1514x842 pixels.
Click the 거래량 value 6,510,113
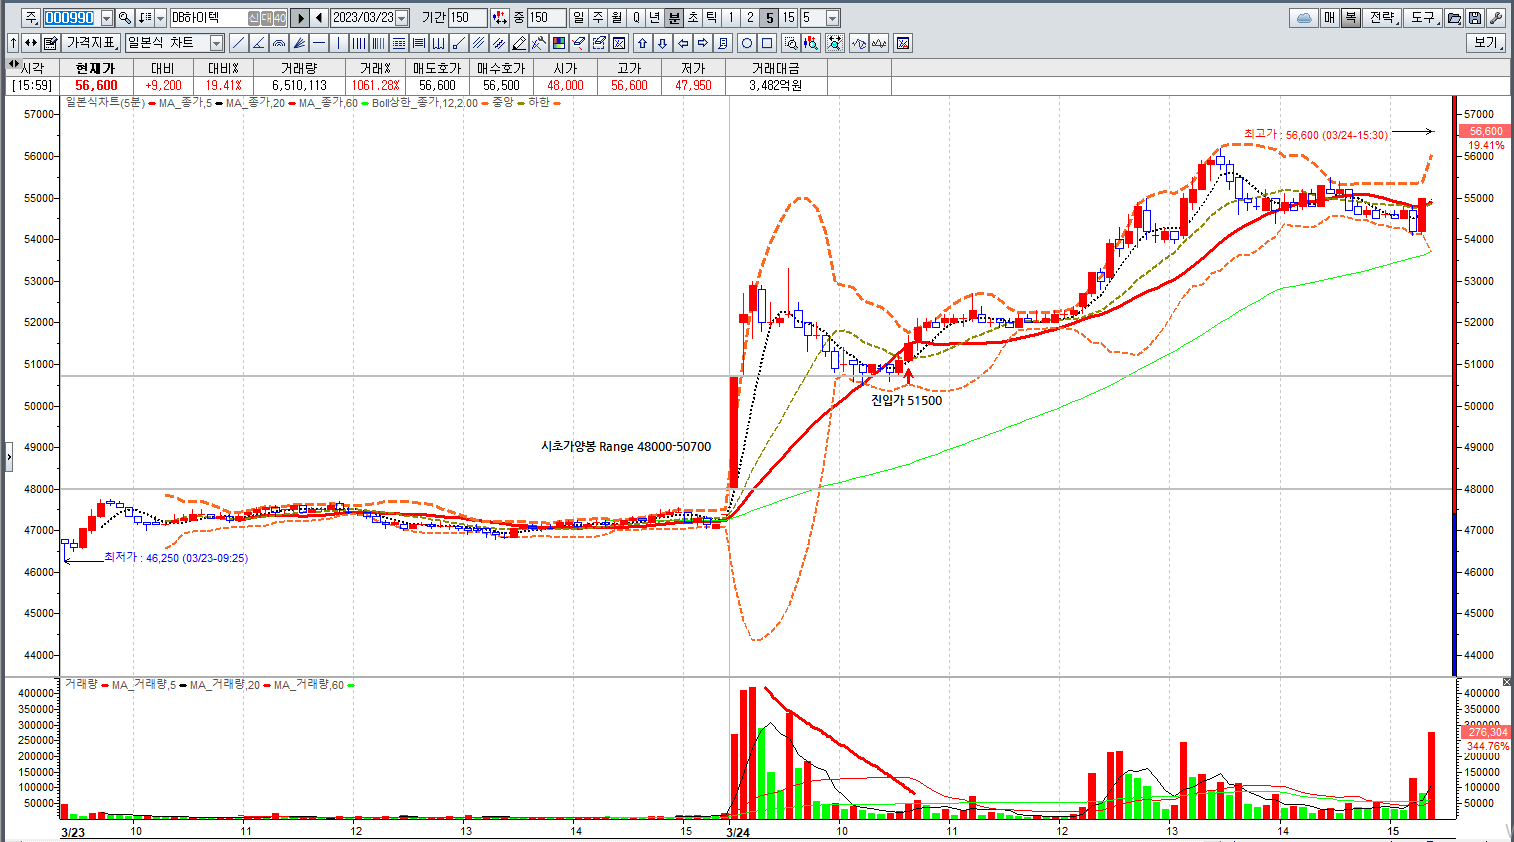[x=299, y=85]
